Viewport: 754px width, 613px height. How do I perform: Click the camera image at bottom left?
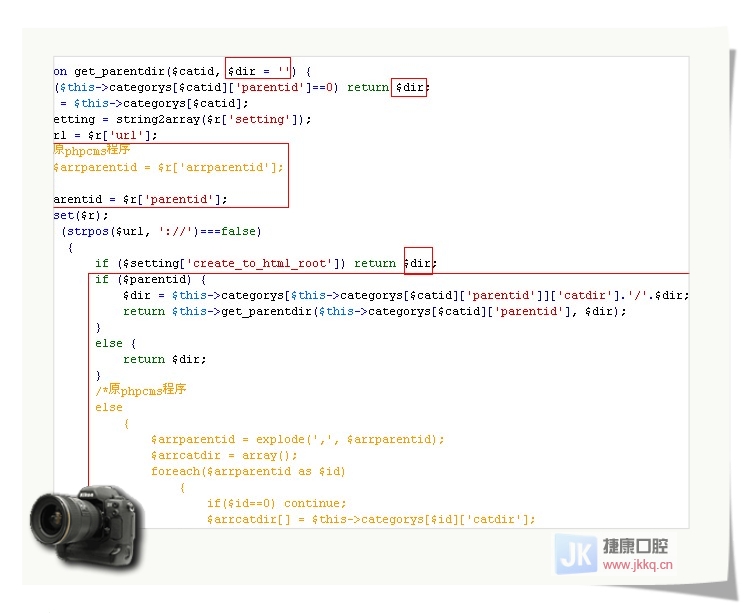tap(87, 527)
